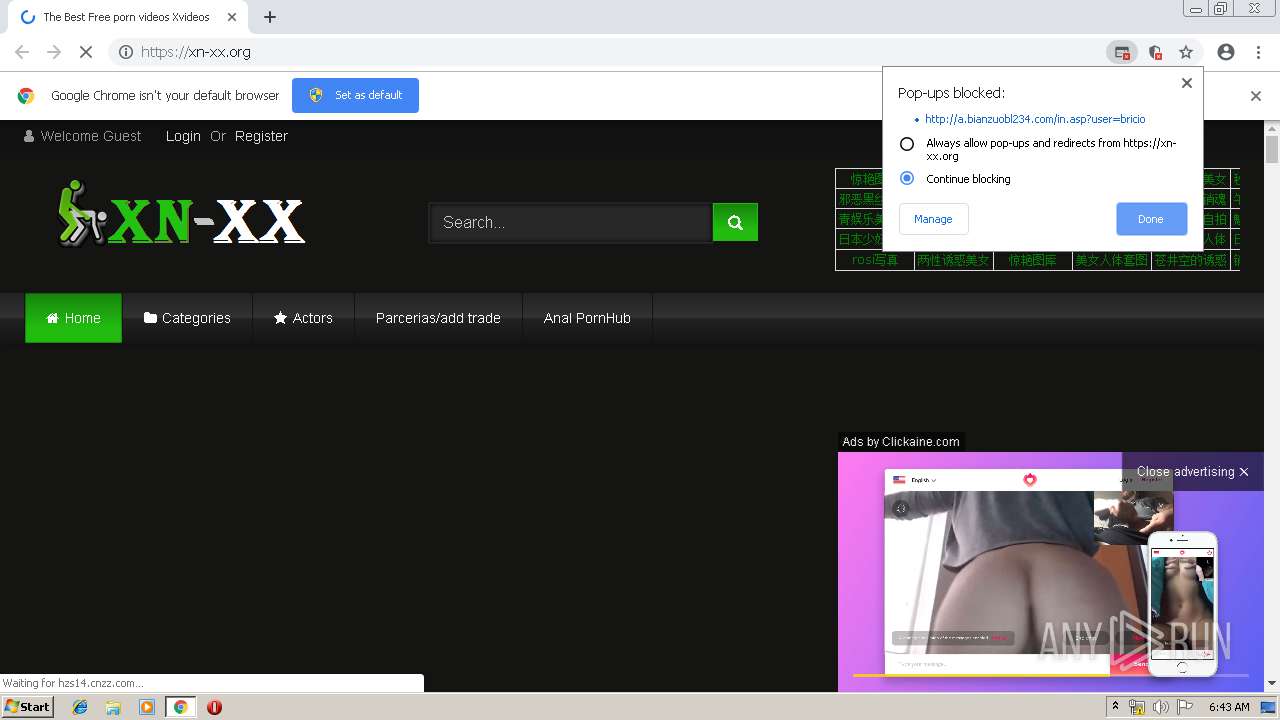Click the Set as default button

(355, 95)
